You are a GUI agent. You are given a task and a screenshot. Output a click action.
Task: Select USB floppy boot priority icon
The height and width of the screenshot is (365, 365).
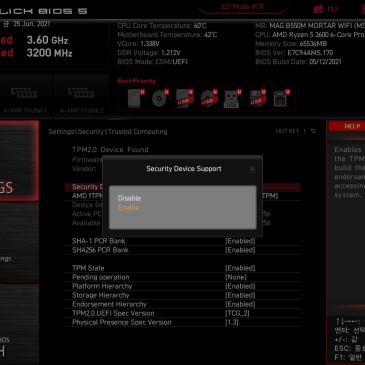click(257, 98)
